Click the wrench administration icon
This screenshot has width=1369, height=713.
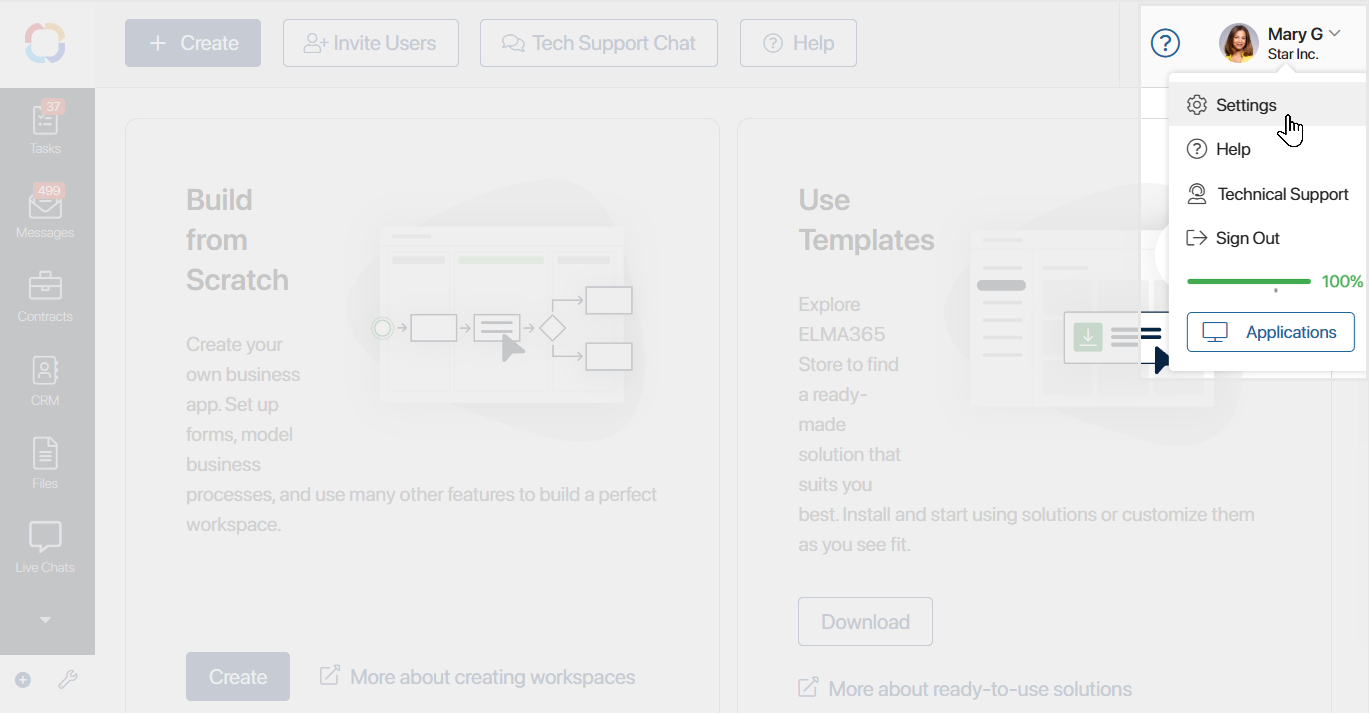[68, 680]
